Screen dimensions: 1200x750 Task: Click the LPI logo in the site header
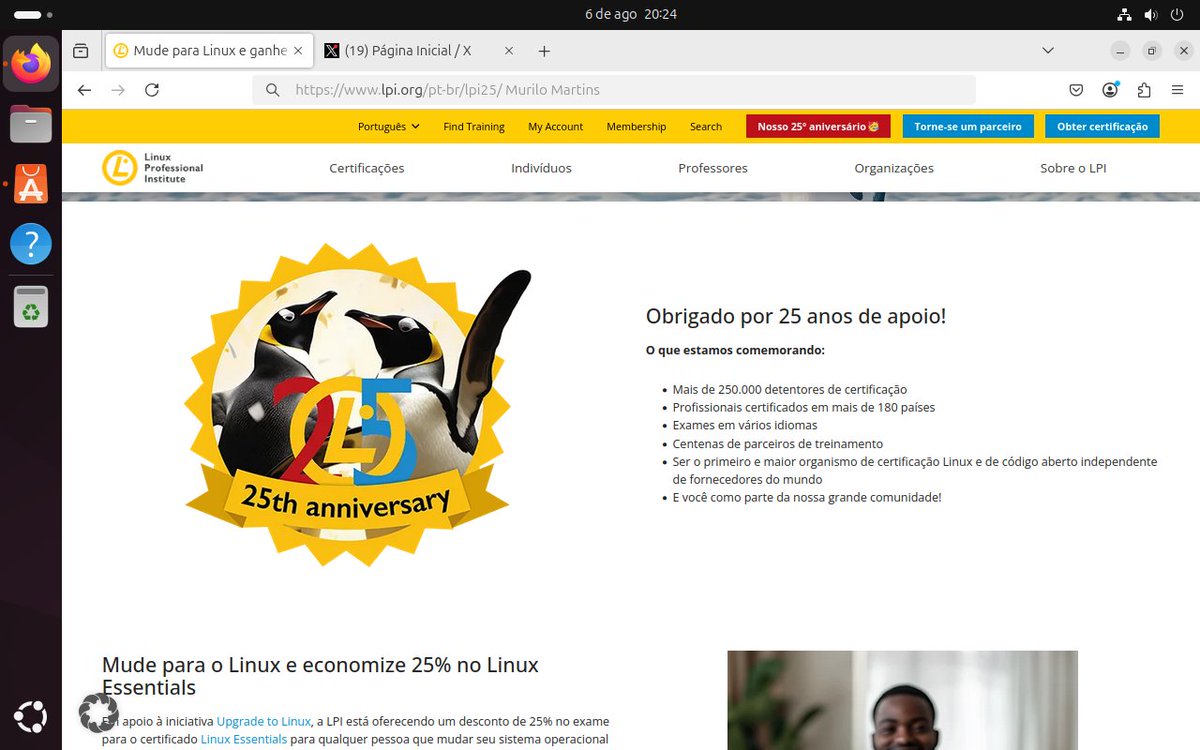(x=153, y=168)
